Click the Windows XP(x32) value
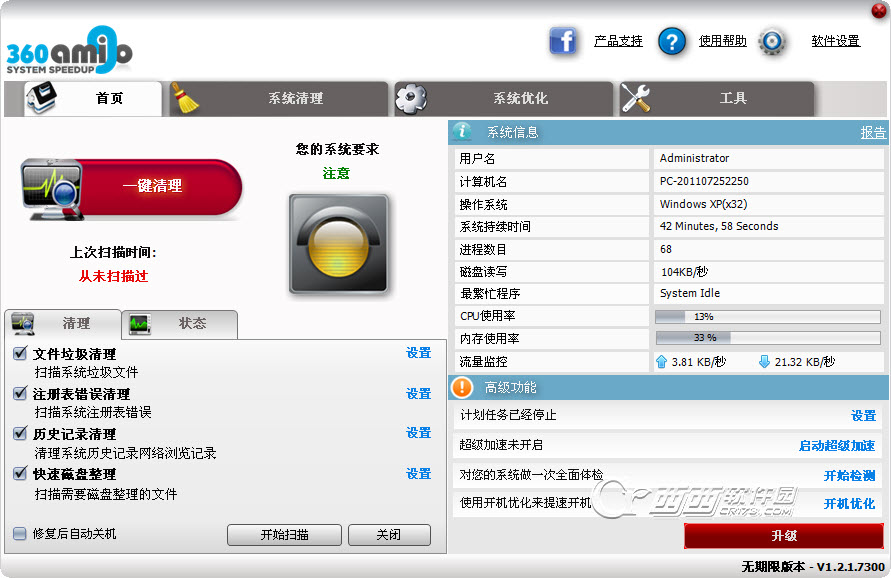 pyautogui.click(x=703, y=203)
